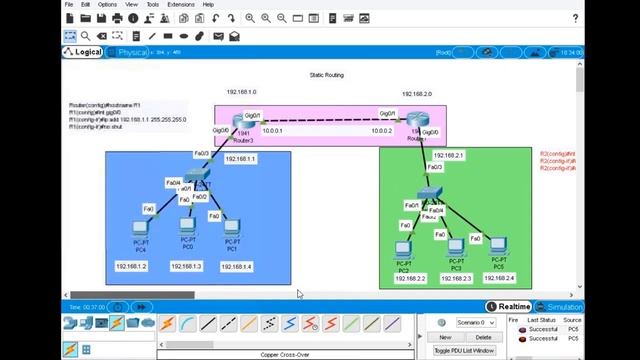Choose the Inspect magnifier tool
The width and height of the screenshot is (640, 360).
pos(85,36)
